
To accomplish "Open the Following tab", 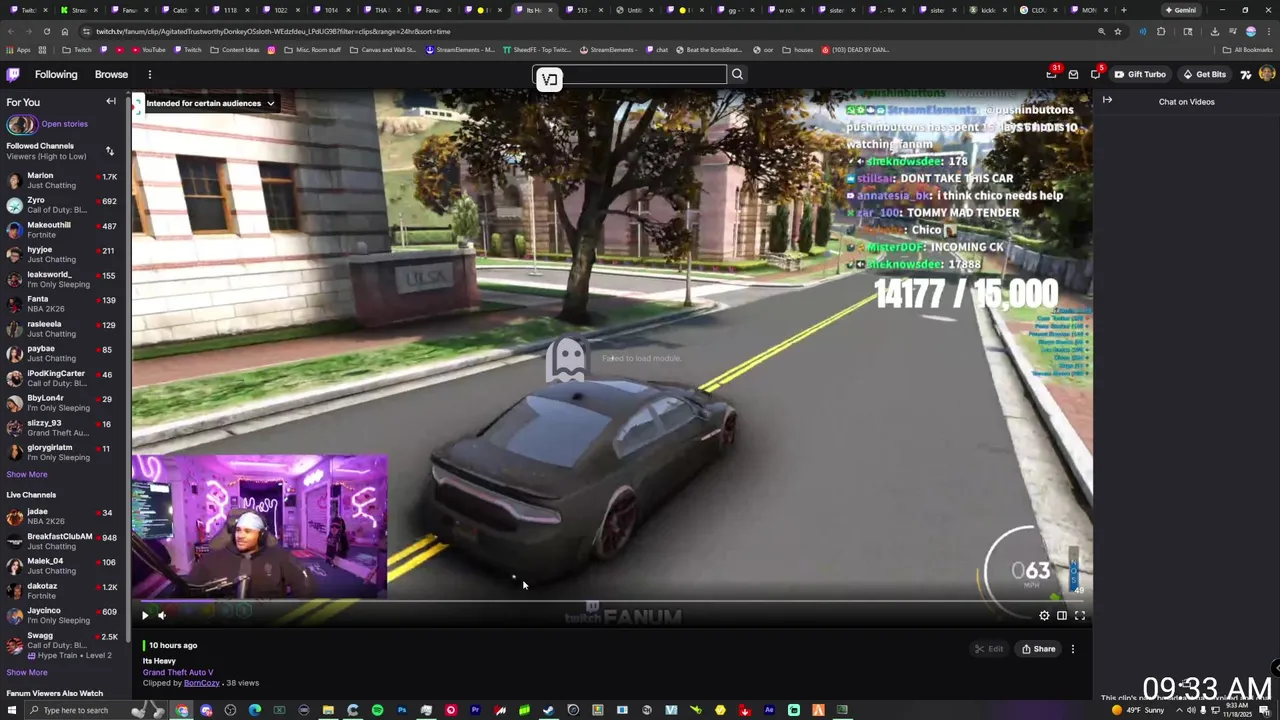I will pyautogui.click(x=56, y=74).
